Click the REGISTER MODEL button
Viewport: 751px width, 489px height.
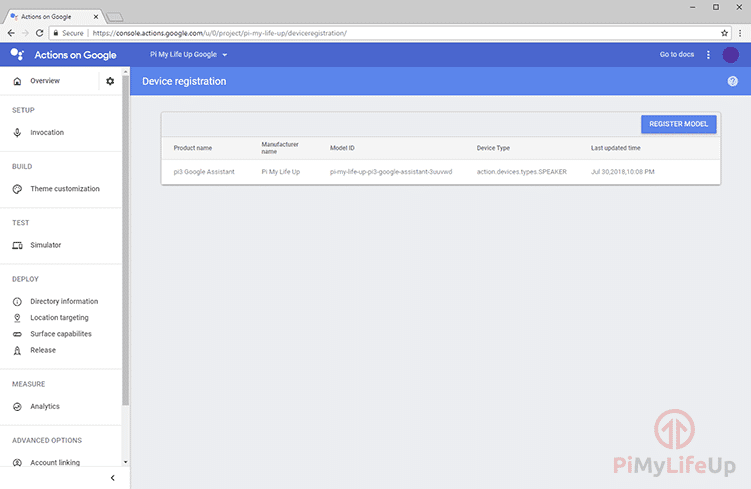click(679, 124)
